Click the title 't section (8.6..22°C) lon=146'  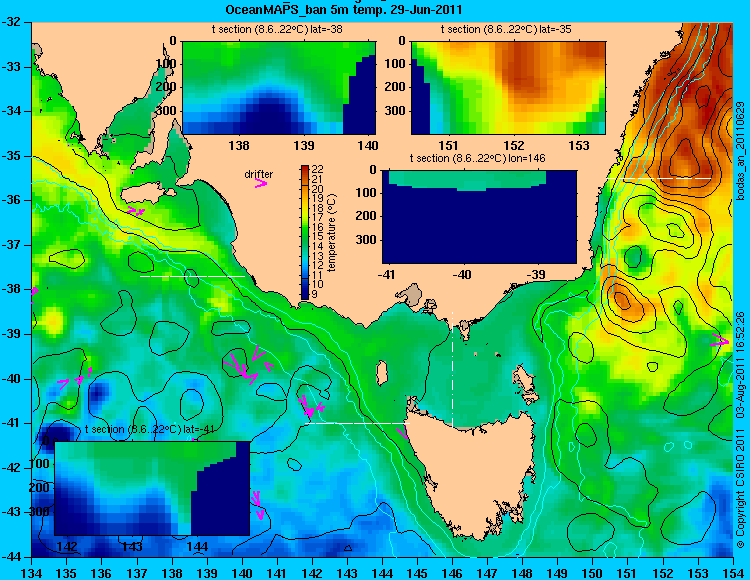click(477, 158)
